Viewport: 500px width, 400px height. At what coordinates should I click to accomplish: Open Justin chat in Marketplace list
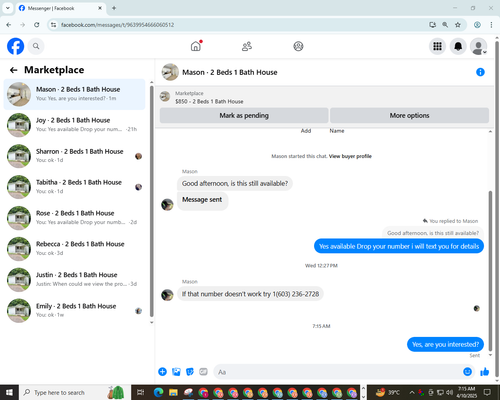tap(74, 280)
